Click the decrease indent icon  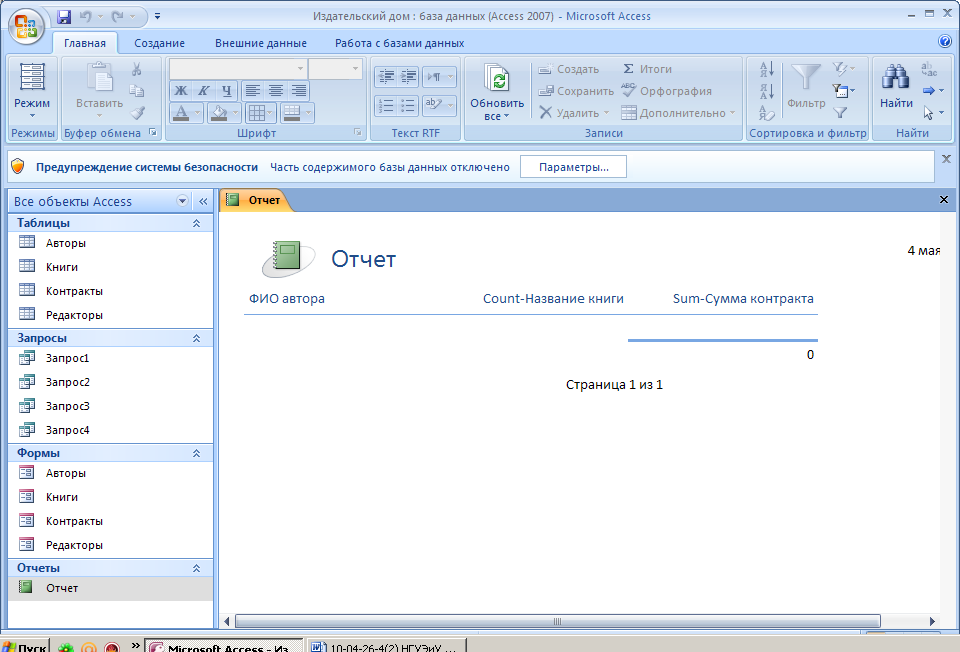[x=386, y=77]
